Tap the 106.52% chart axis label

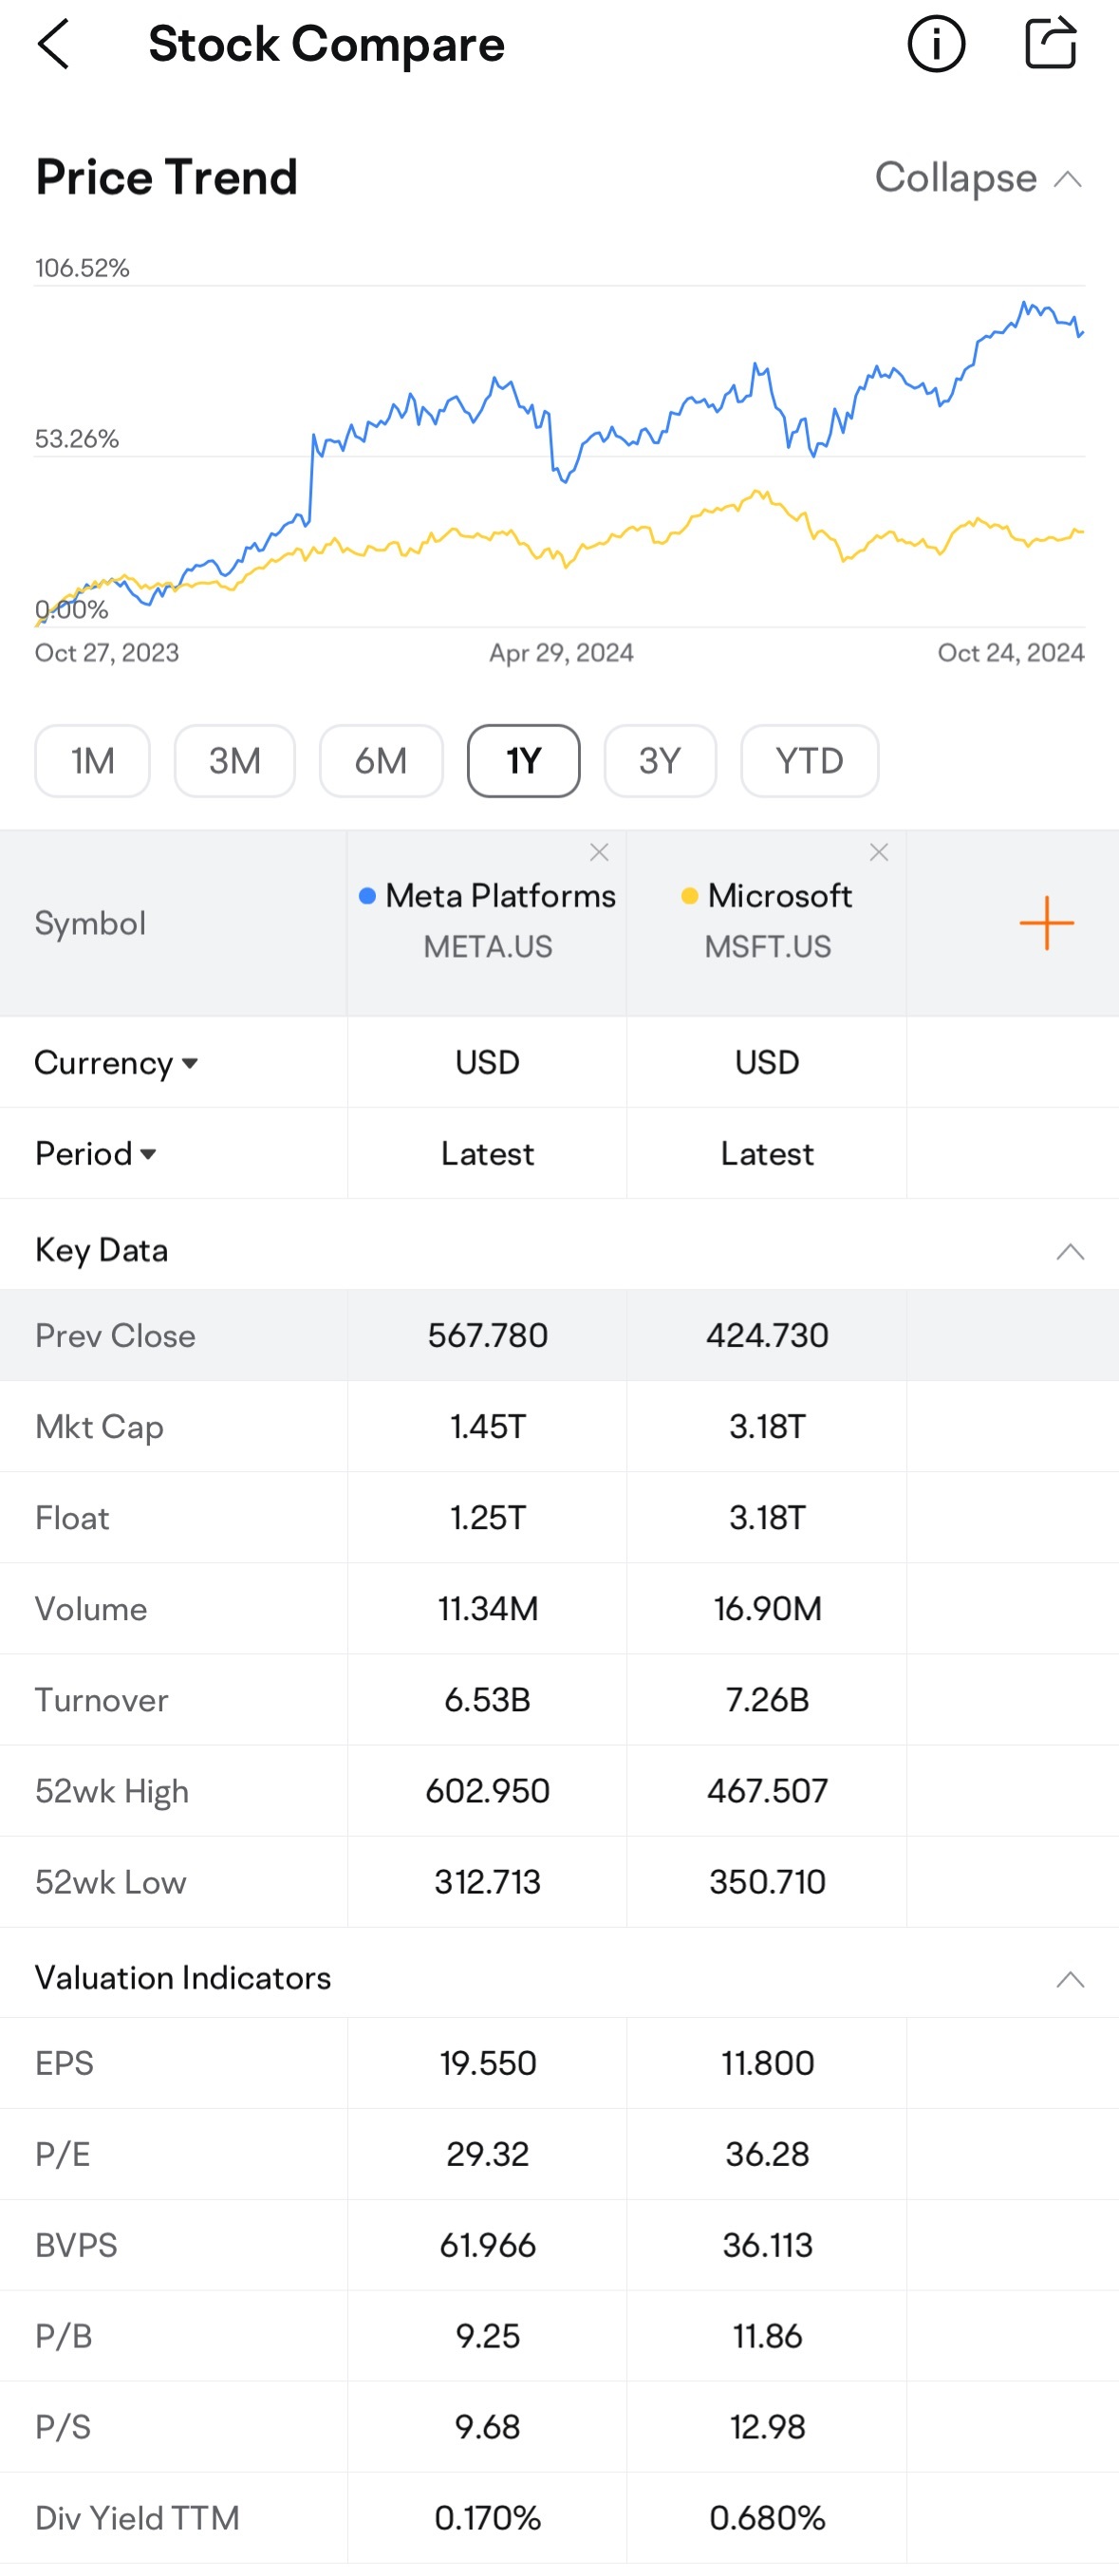82,268
